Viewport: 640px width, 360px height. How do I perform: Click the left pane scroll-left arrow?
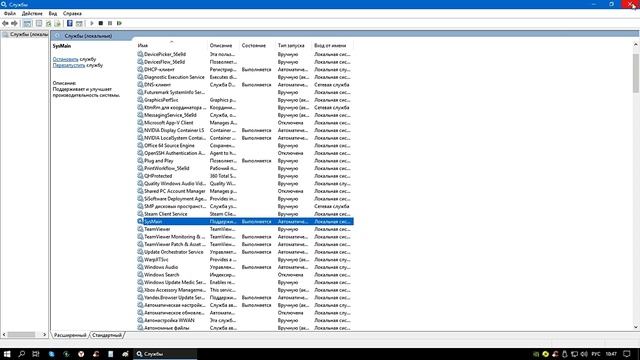(x=4, y=335)
